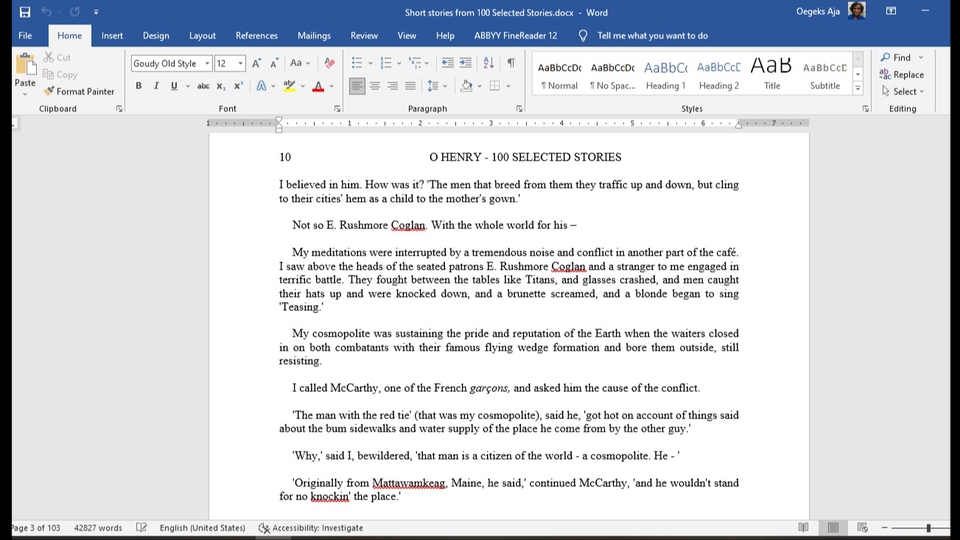This screenshot has height=540, width=960.
Task: Clear all formatting eraser icon
Action: (329, 63)
